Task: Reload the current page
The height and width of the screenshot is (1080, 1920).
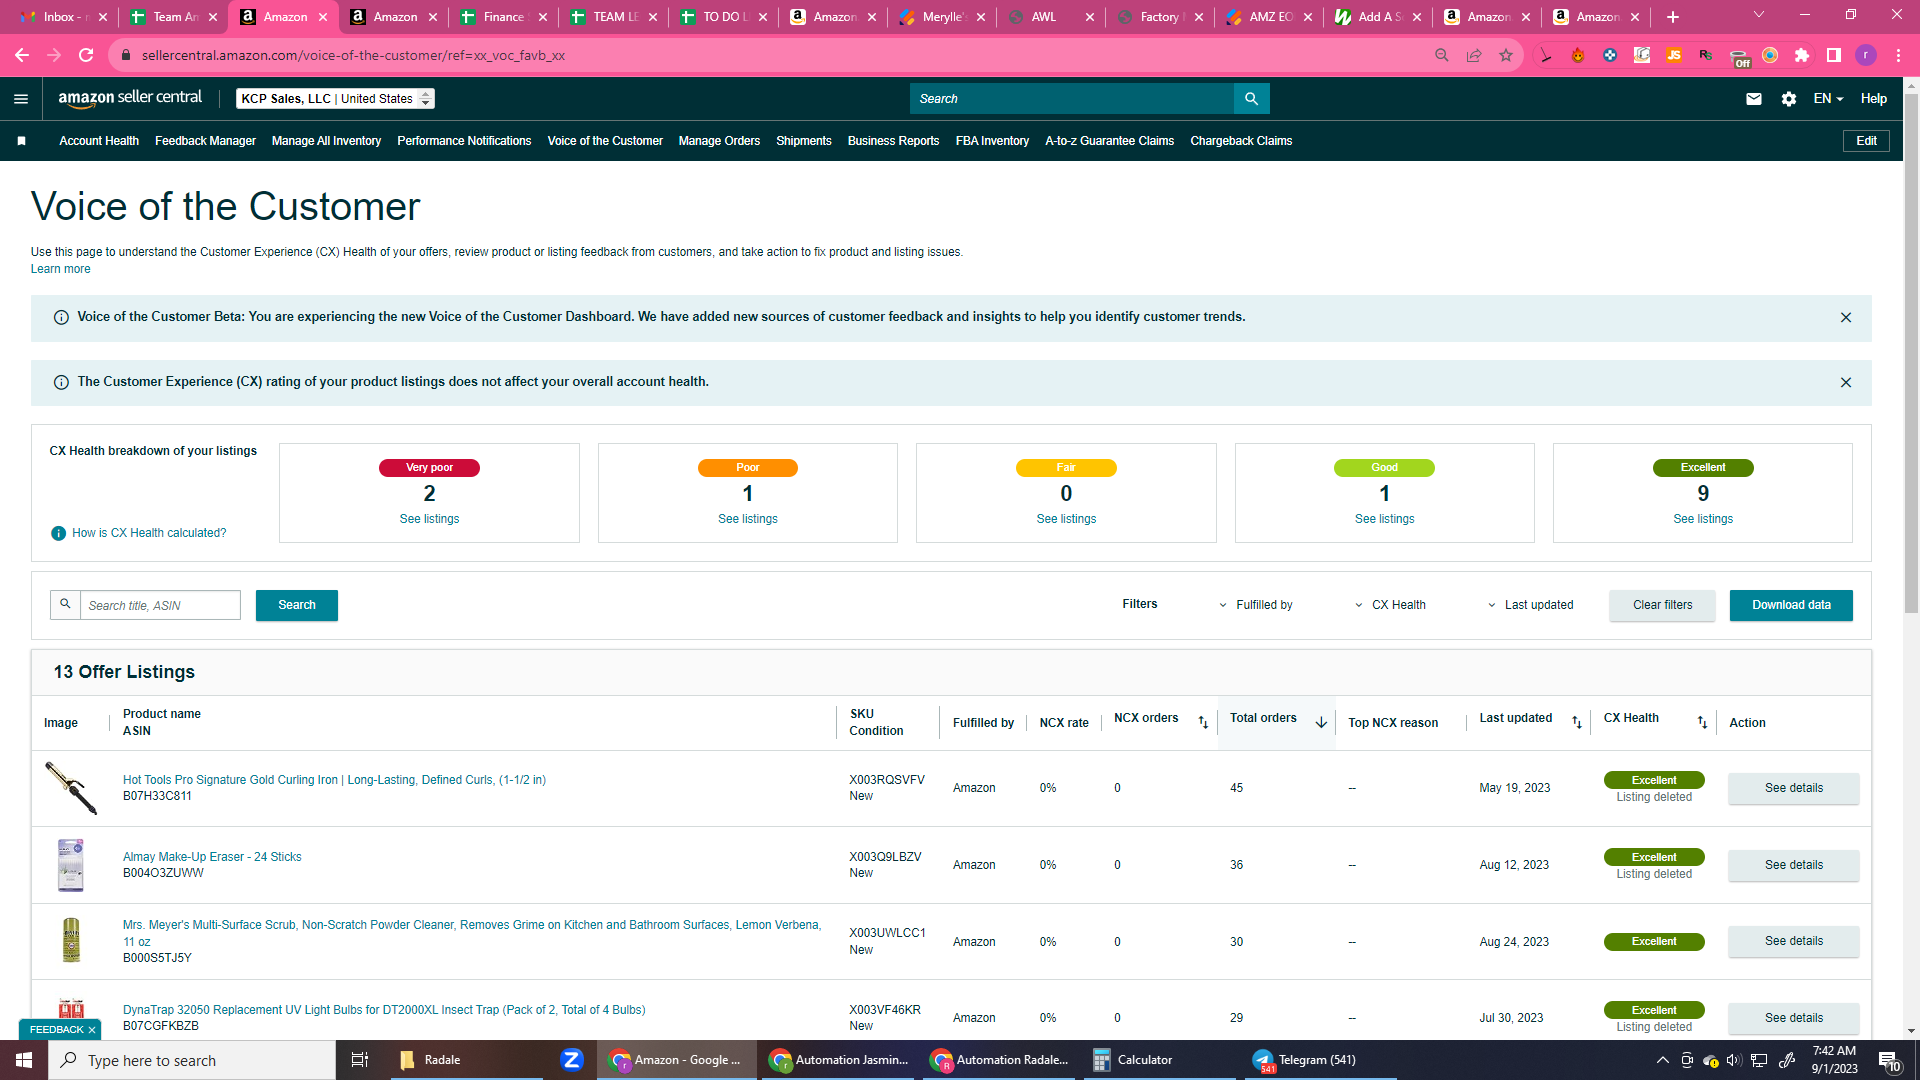Action: tap(86, 55)
